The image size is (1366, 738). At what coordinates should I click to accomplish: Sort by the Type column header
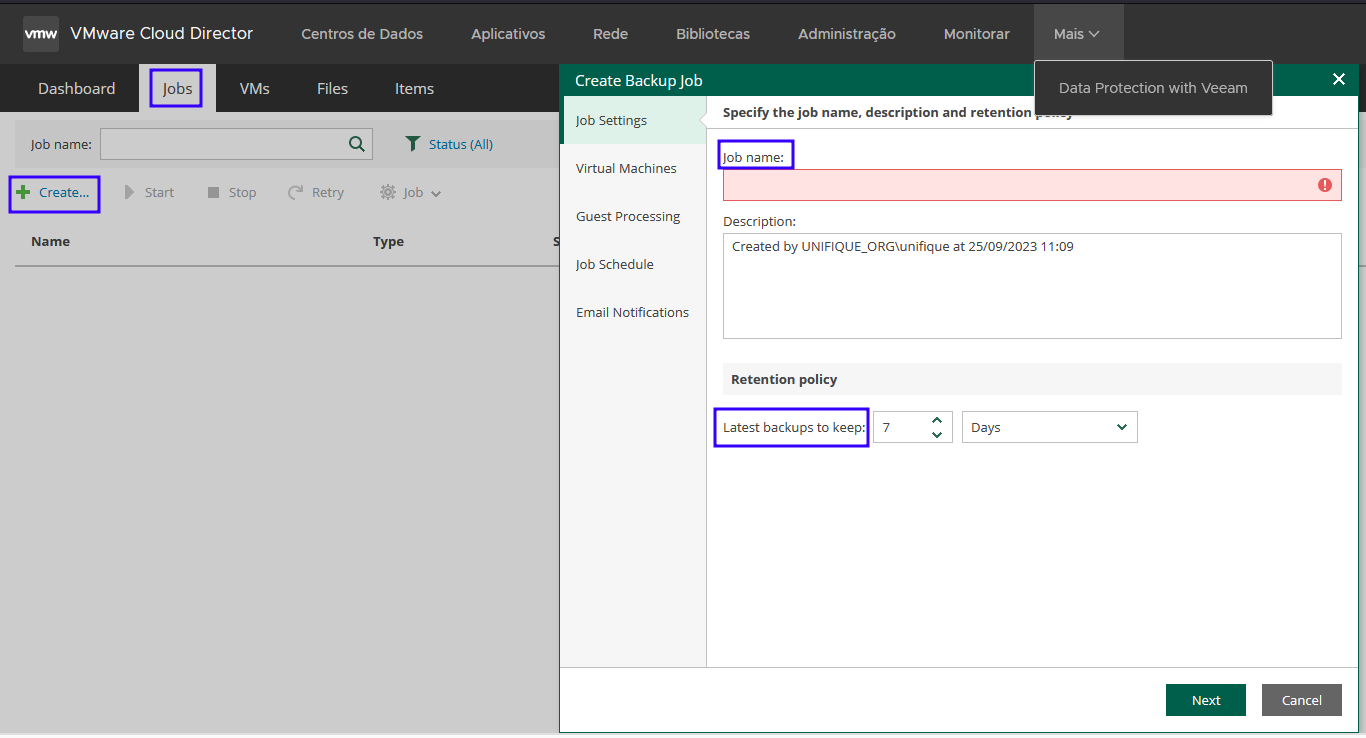(388, 241)
